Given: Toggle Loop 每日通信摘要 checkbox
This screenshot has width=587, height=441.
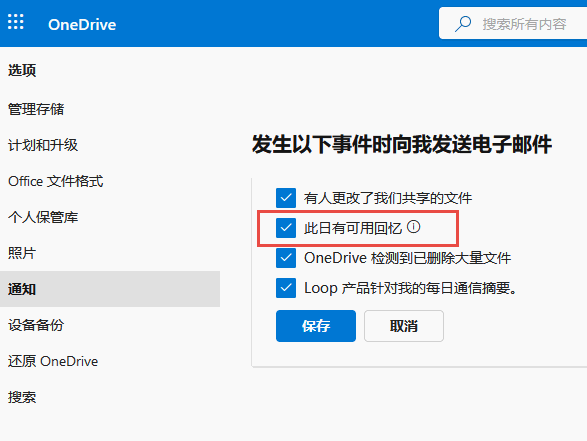Looking at the screenshot, I should 286,288.
